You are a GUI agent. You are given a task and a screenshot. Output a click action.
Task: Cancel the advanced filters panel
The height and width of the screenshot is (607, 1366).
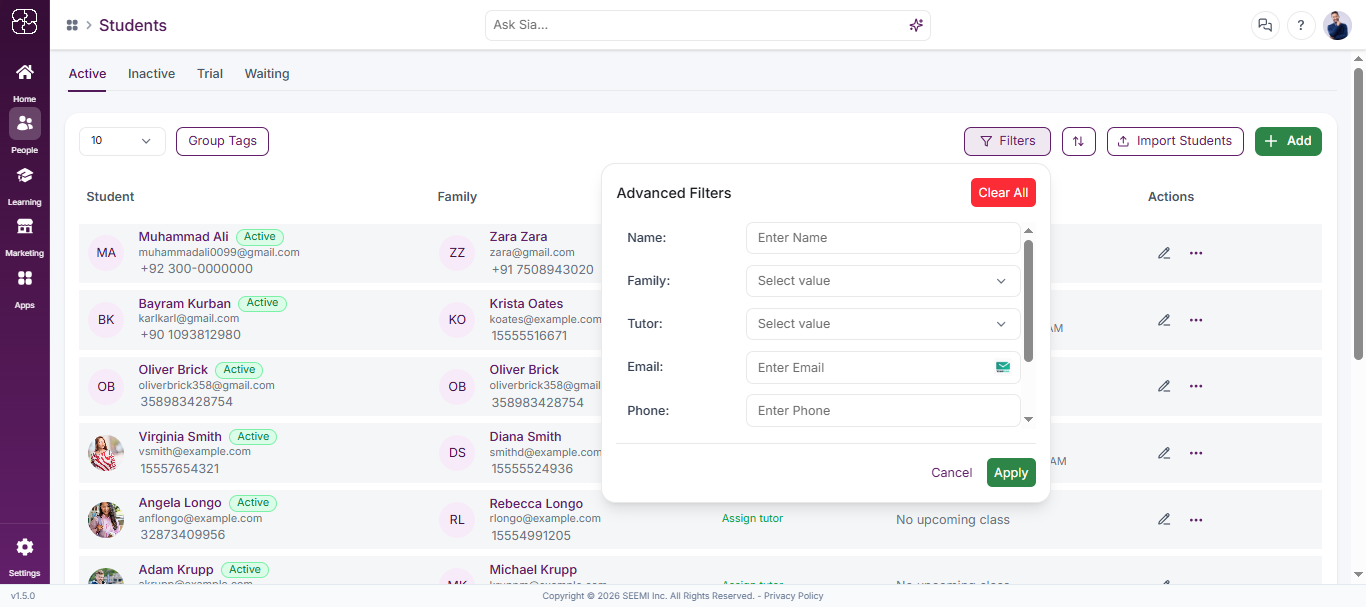click(x=951, y=473)
